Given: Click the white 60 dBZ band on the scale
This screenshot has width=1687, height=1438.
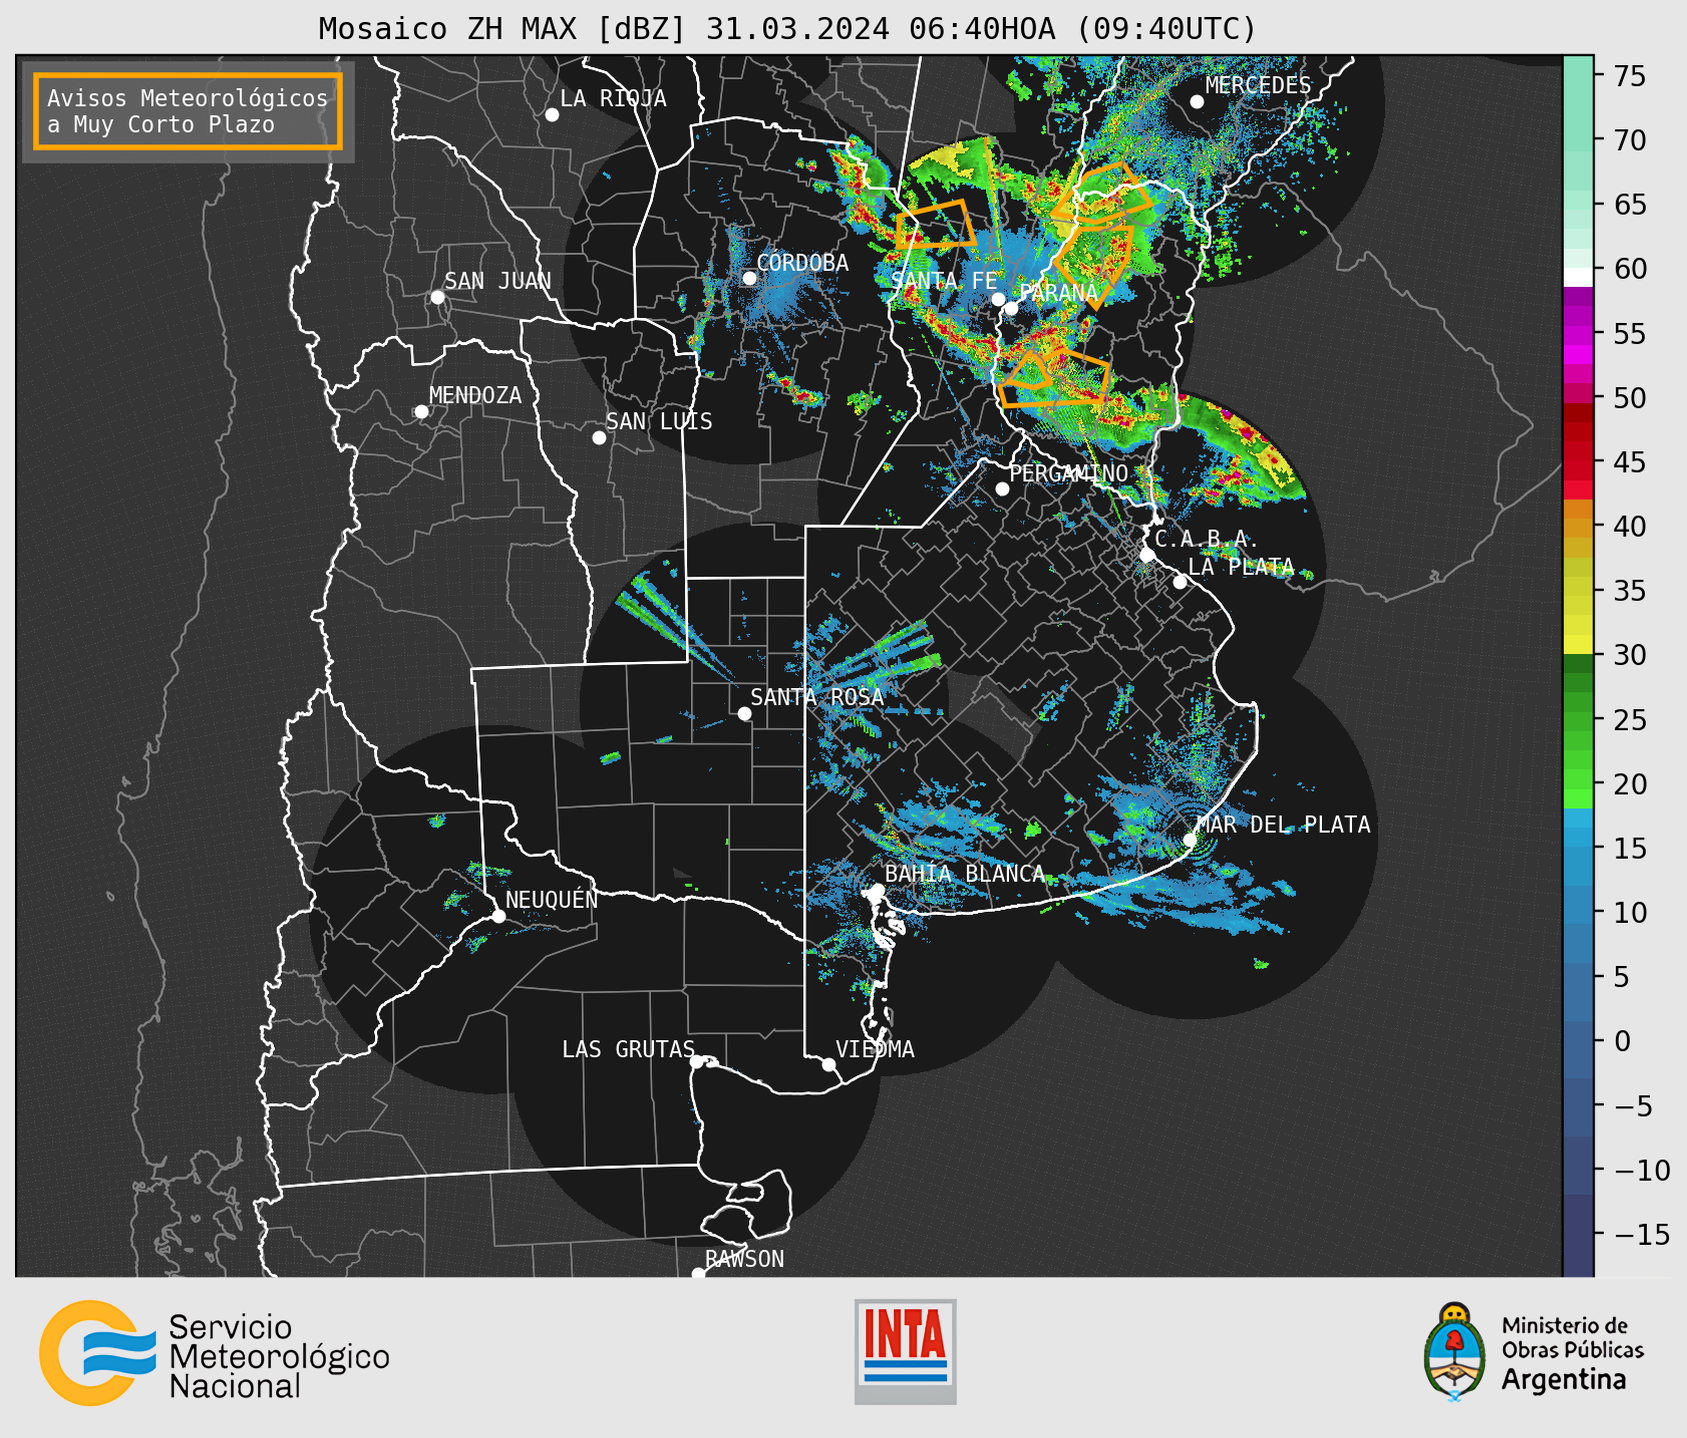Looking at the screenshot, I should 1578,277.
